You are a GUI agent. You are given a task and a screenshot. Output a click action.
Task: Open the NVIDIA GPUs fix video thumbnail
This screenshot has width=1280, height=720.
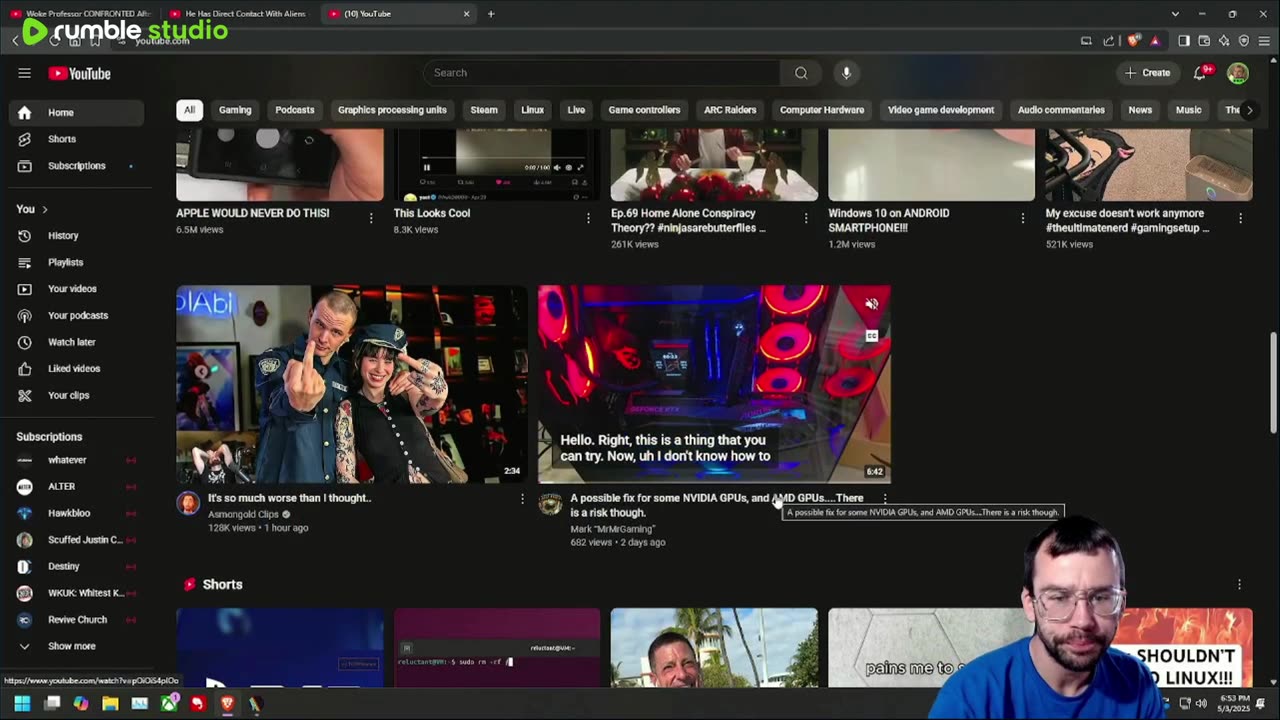714,384
